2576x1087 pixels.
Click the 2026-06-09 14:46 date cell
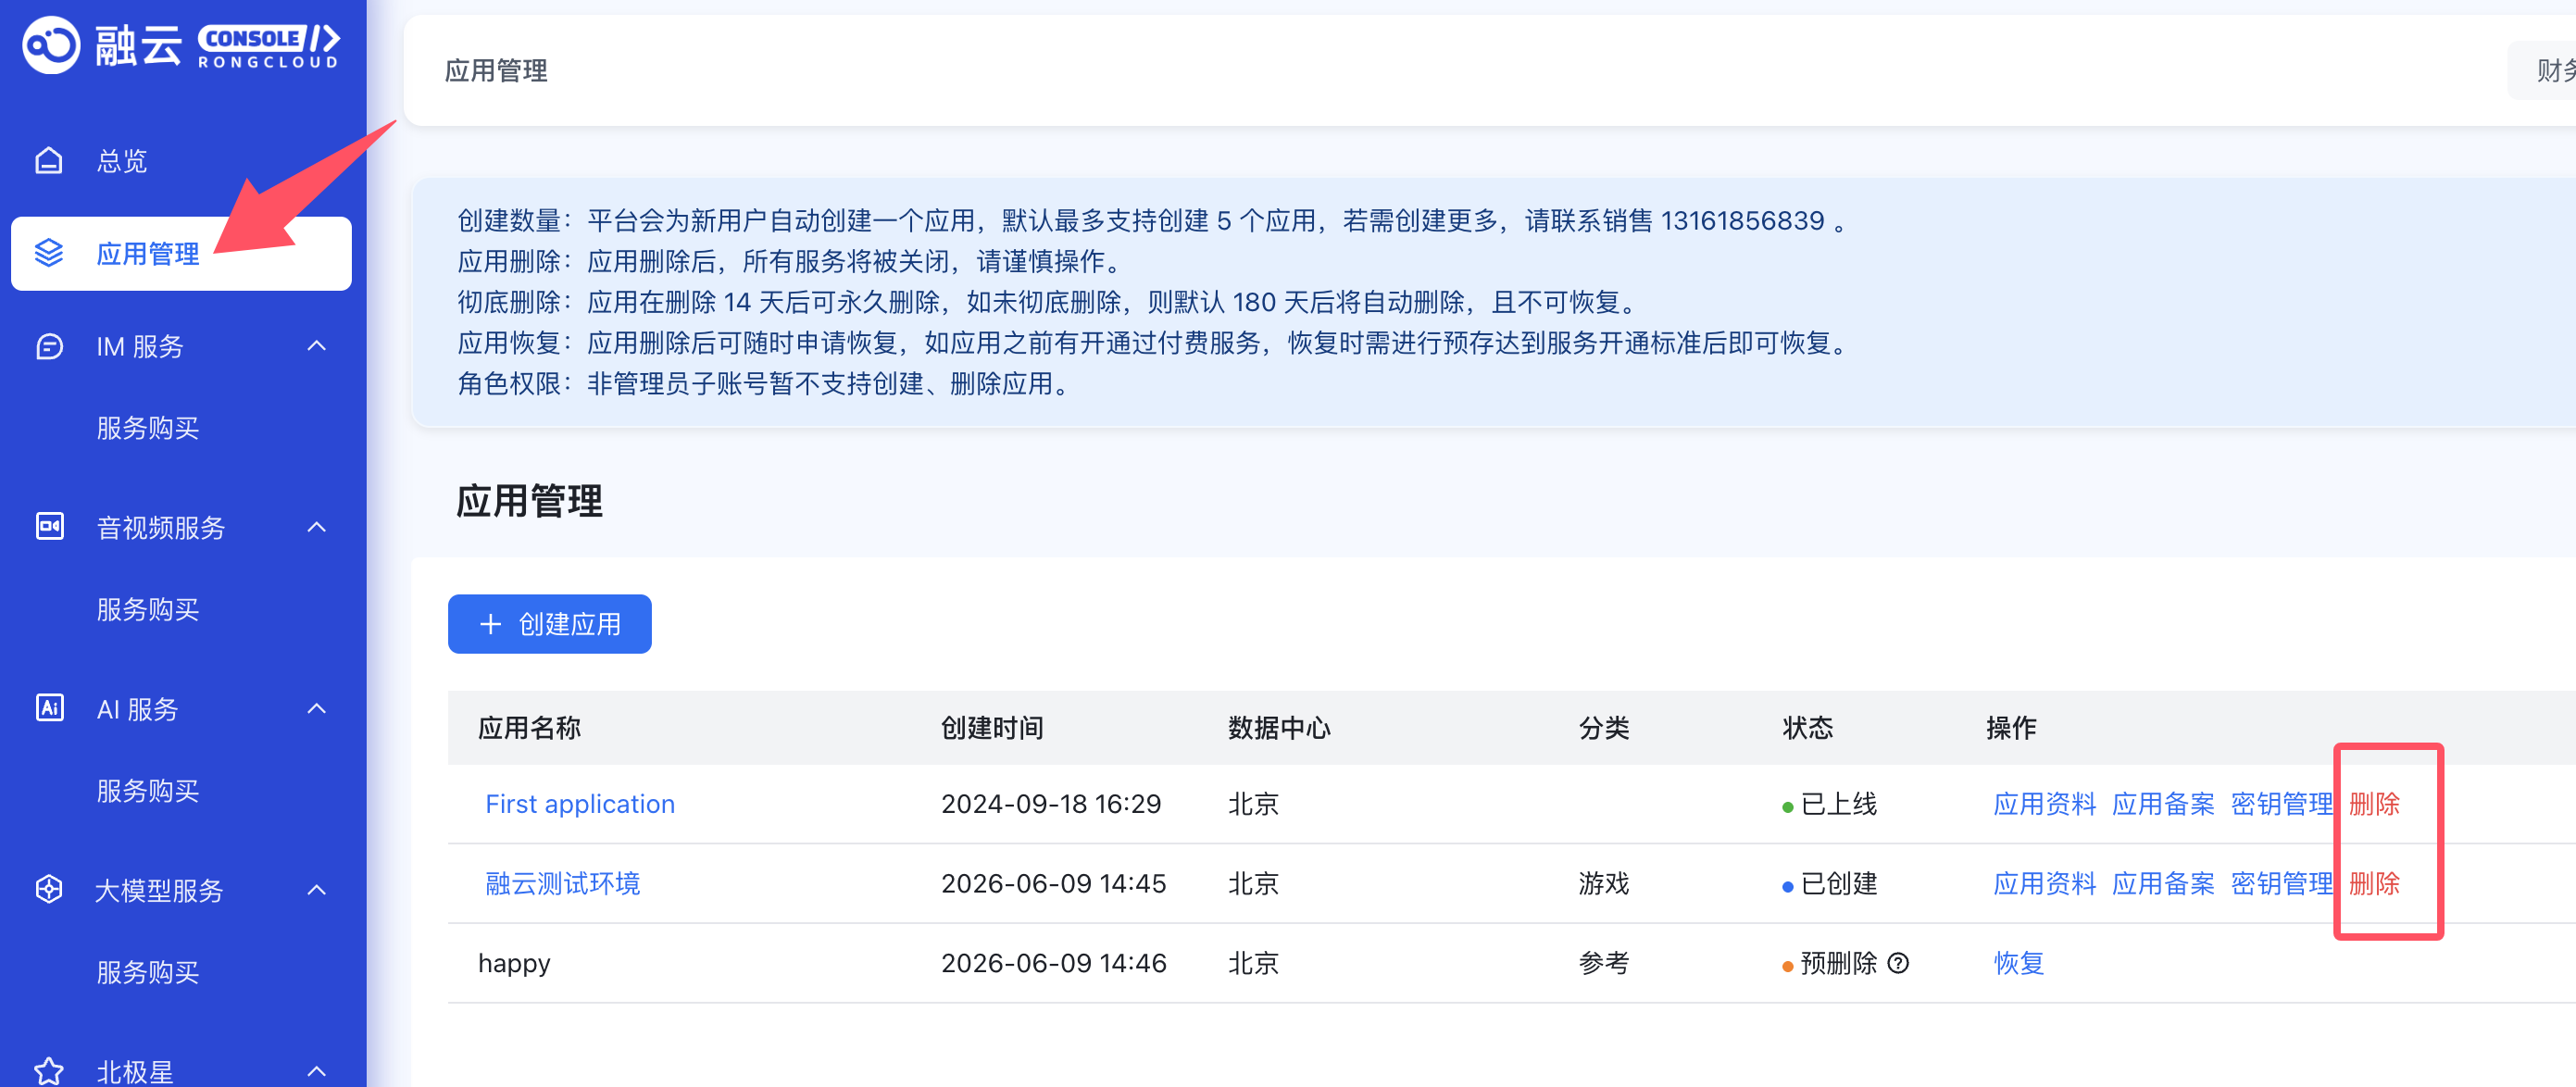1053,963
